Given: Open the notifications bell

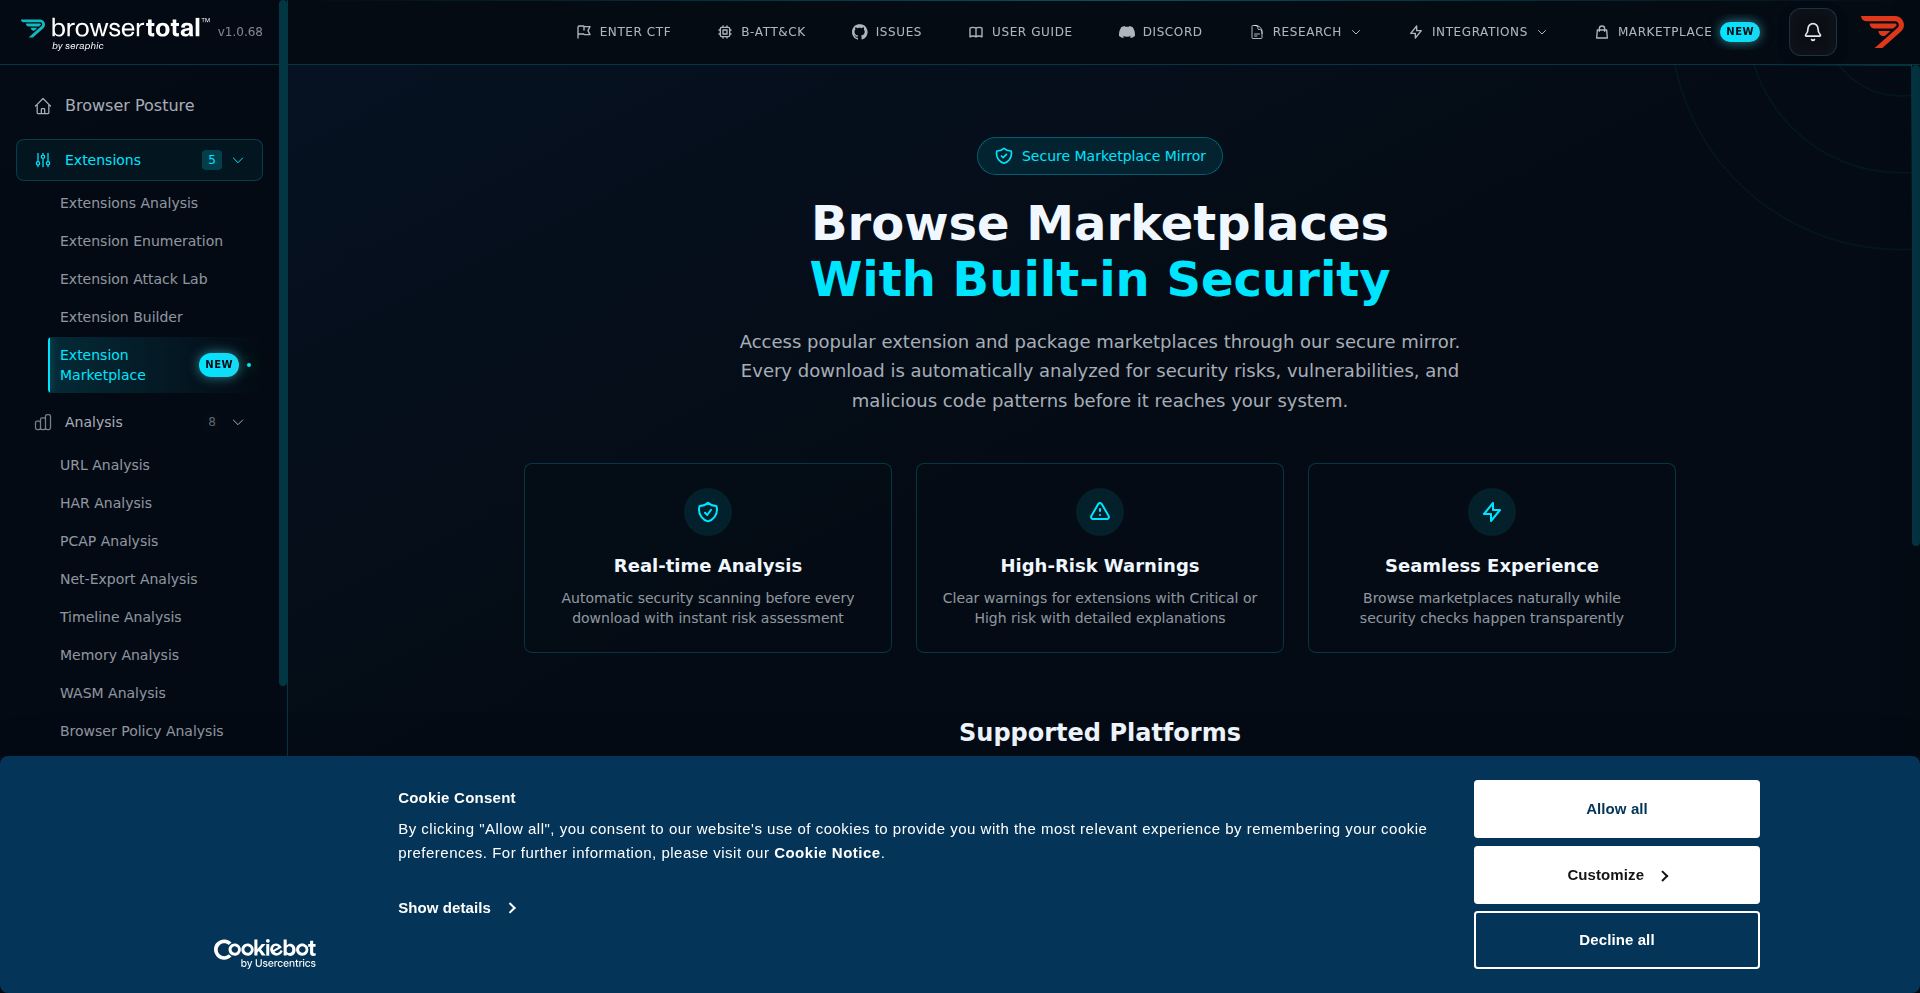Looking at the screenshot, I should coord(1812,31).
